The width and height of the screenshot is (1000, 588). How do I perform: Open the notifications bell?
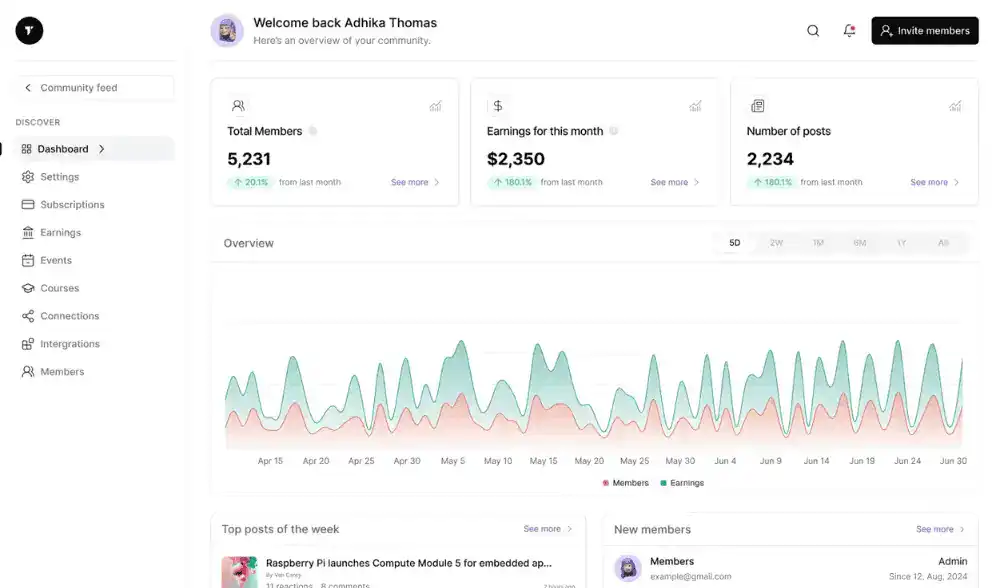coord(849,31)
